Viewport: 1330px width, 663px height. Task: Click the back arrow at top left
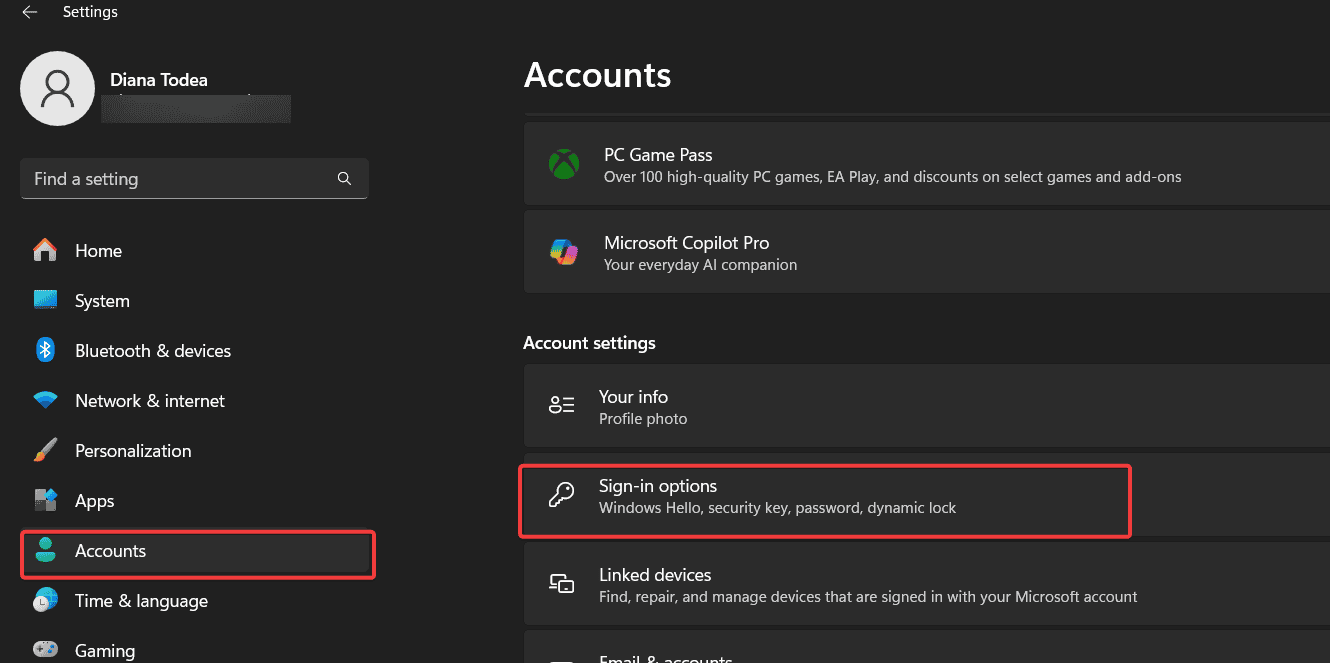click(29, 11)
